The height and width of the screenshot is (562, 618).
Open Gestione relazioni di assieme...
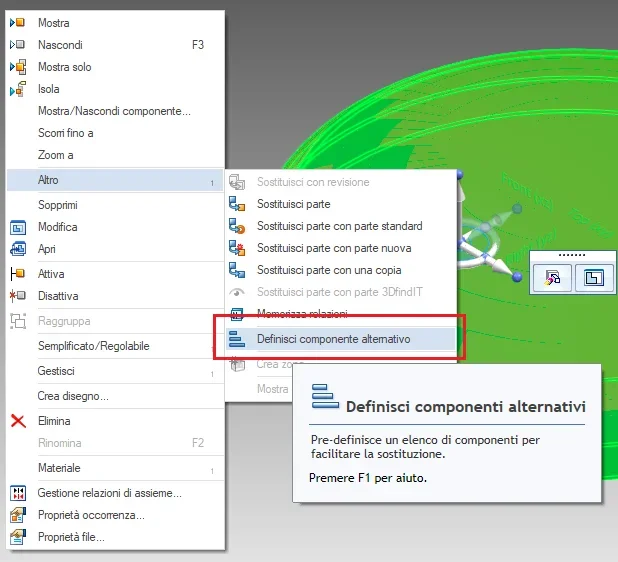[109, 493]
